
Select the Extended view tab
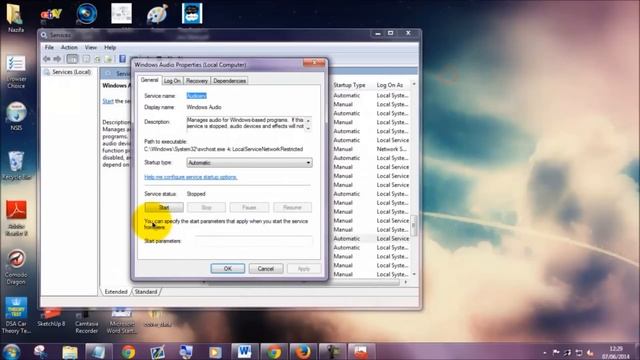(116, 292)
